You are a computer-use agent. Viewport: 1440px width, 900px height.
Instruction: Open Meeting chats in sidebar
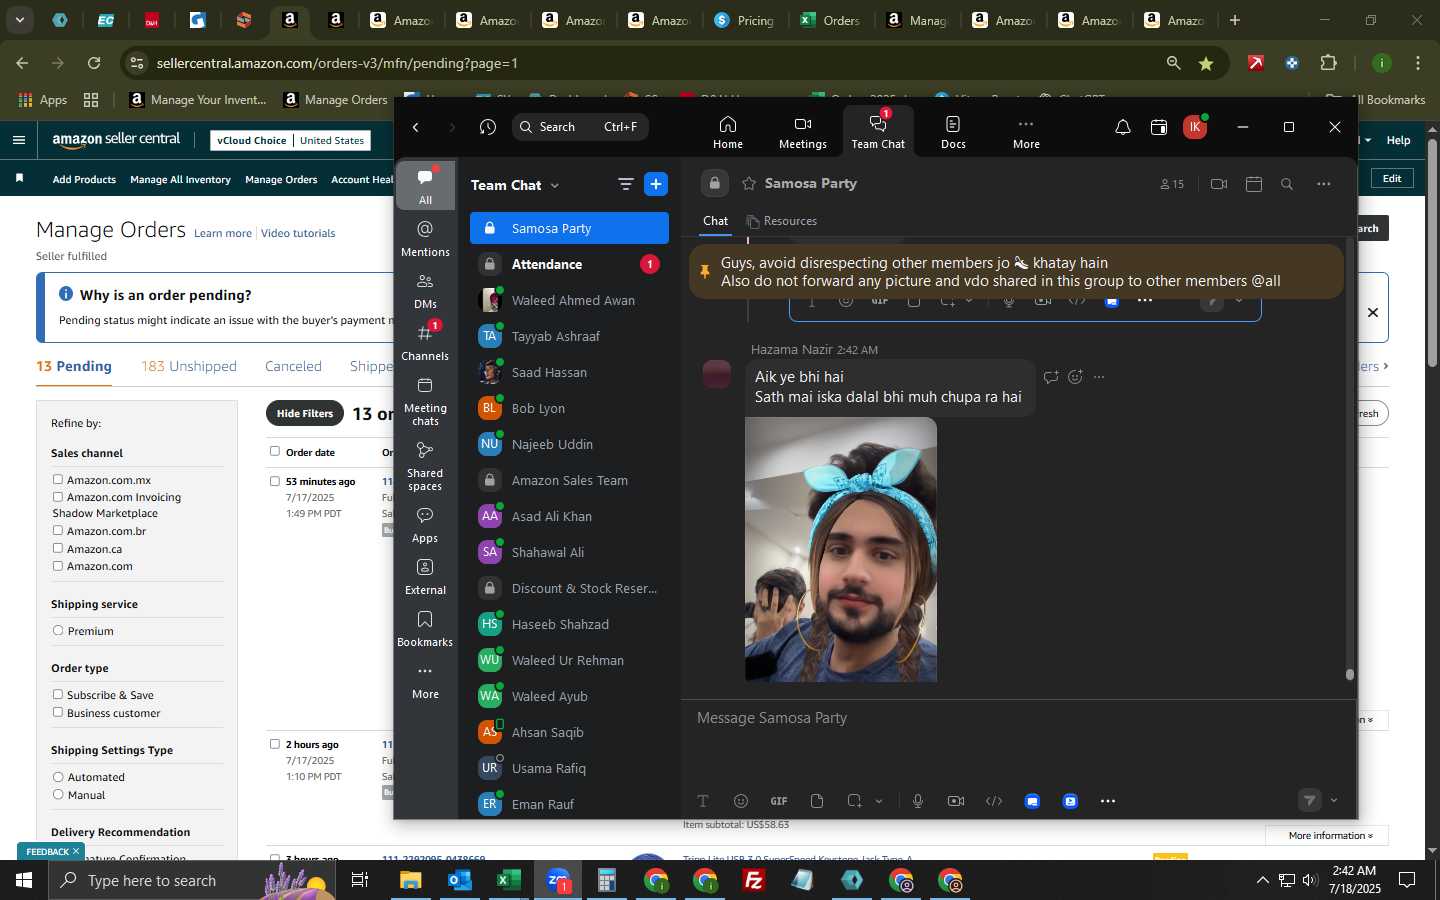[x=425, y=400]
